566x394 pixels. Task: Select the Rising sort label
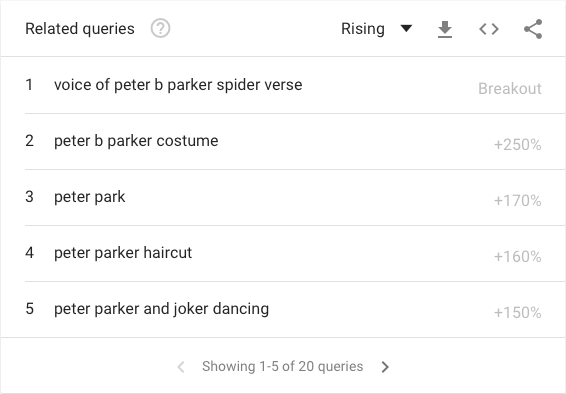pyautogui.click(x=363, y=29)
